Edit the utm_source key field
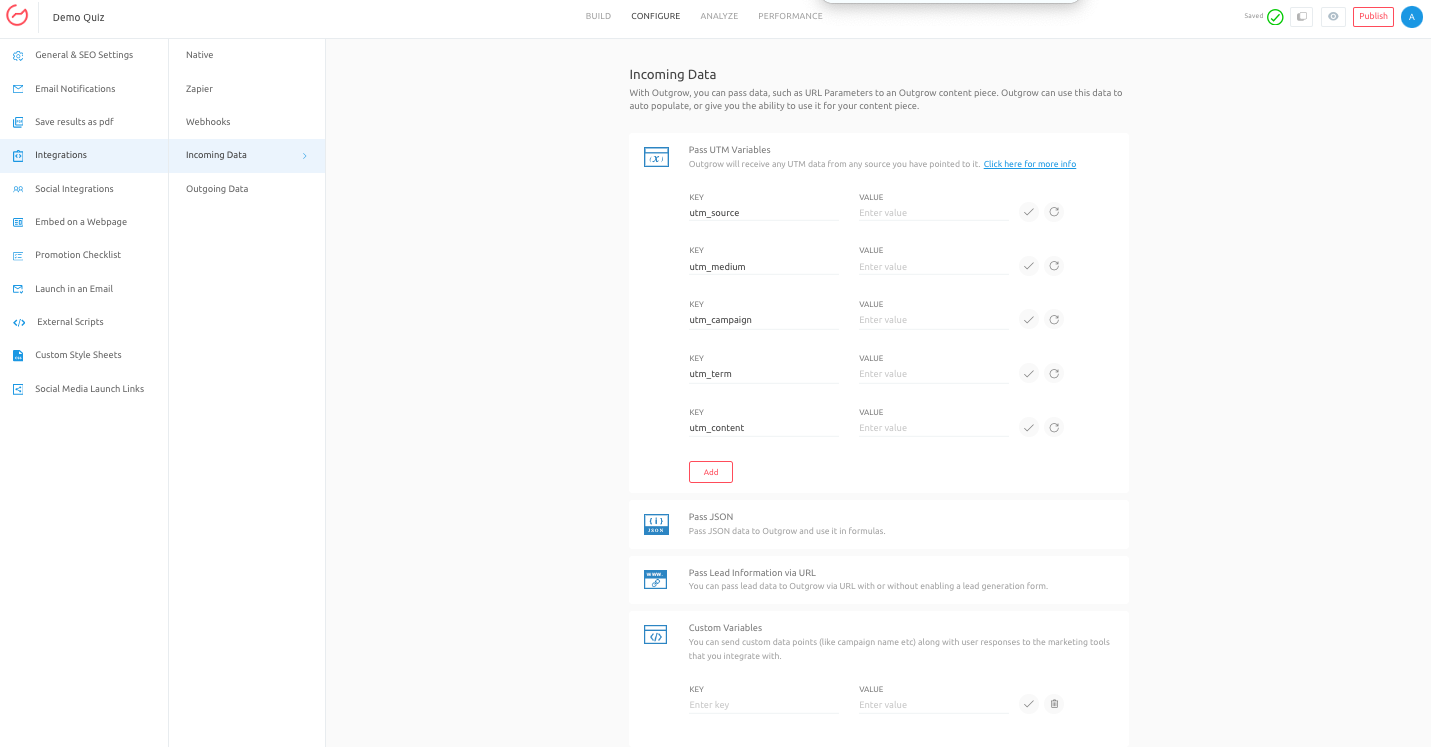Image resolution: width=1431 pixels, height=747 pixels. click(x=764, y=213)
